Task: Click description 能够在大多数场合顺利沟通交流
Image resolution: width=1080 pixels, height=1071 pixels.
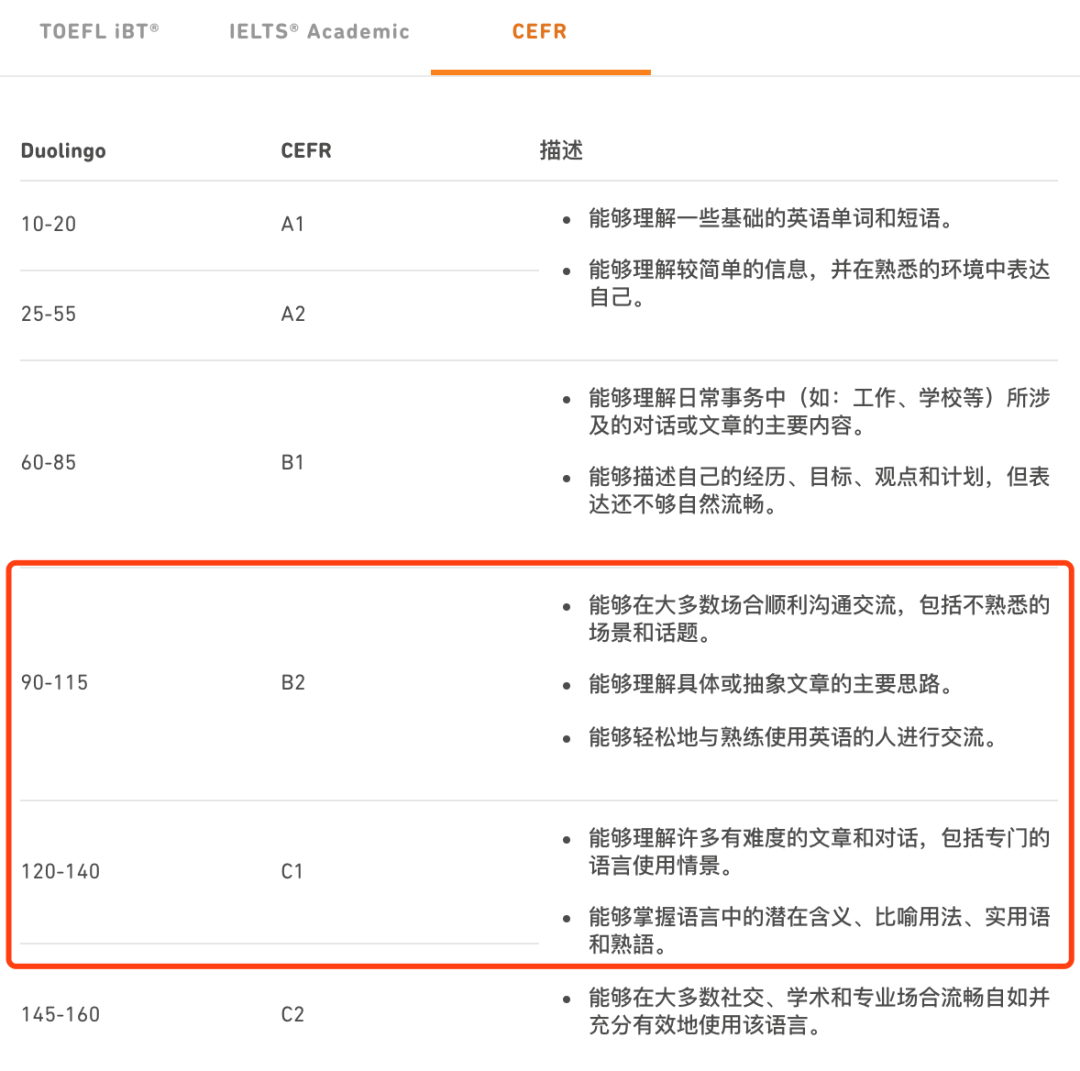Action: click(819, 618)
